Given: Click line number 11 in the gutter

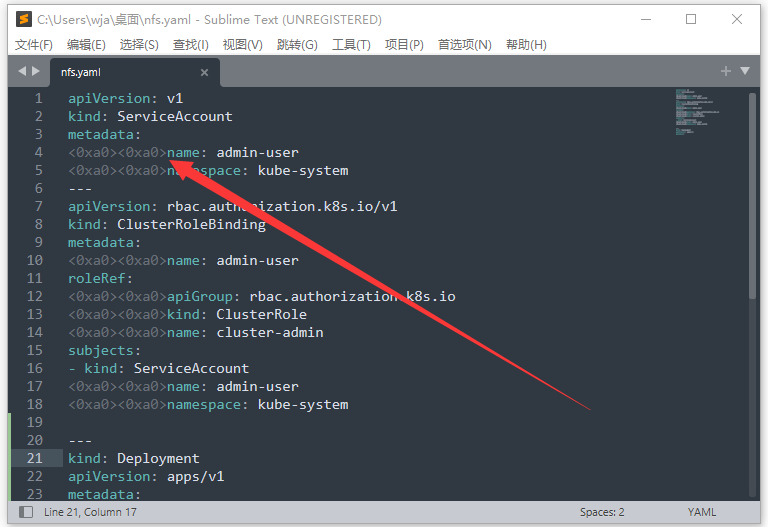Looking at the screenshot, I should 35,279.
